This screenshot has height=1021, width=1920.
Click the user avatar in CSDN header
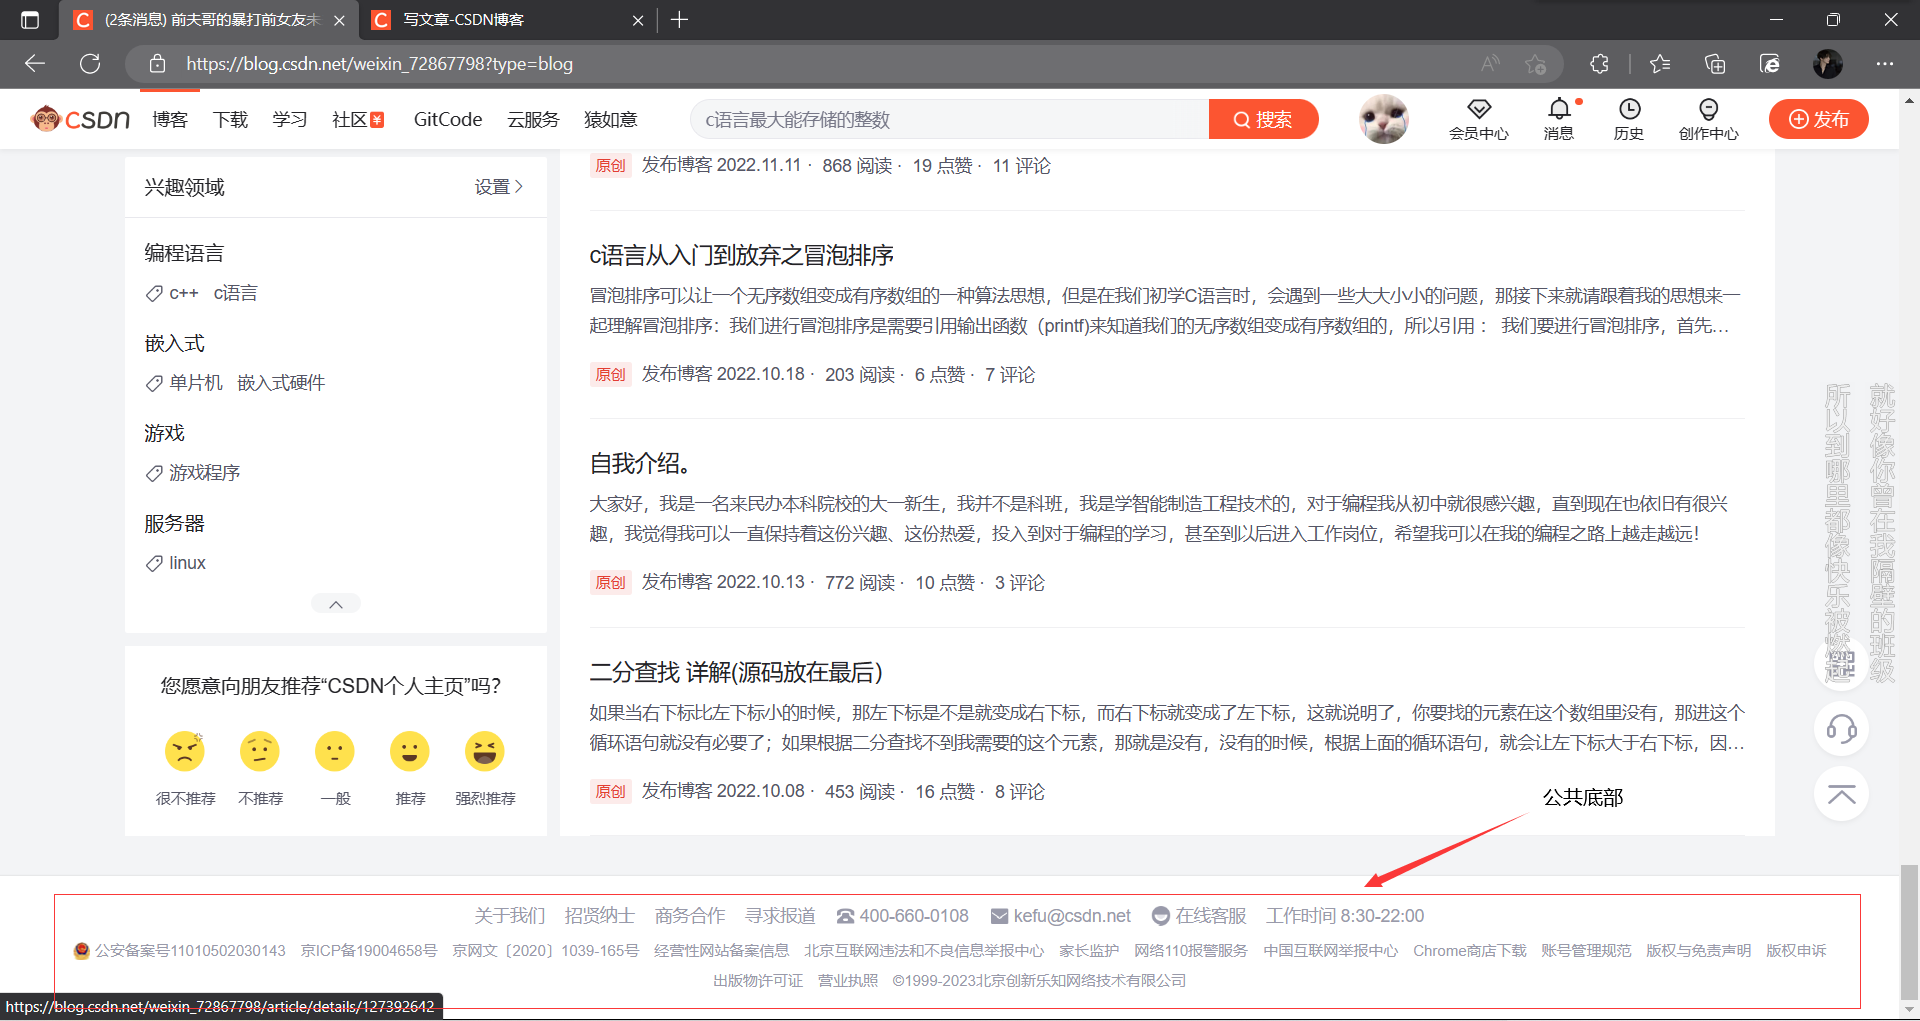pos(1384,119)
